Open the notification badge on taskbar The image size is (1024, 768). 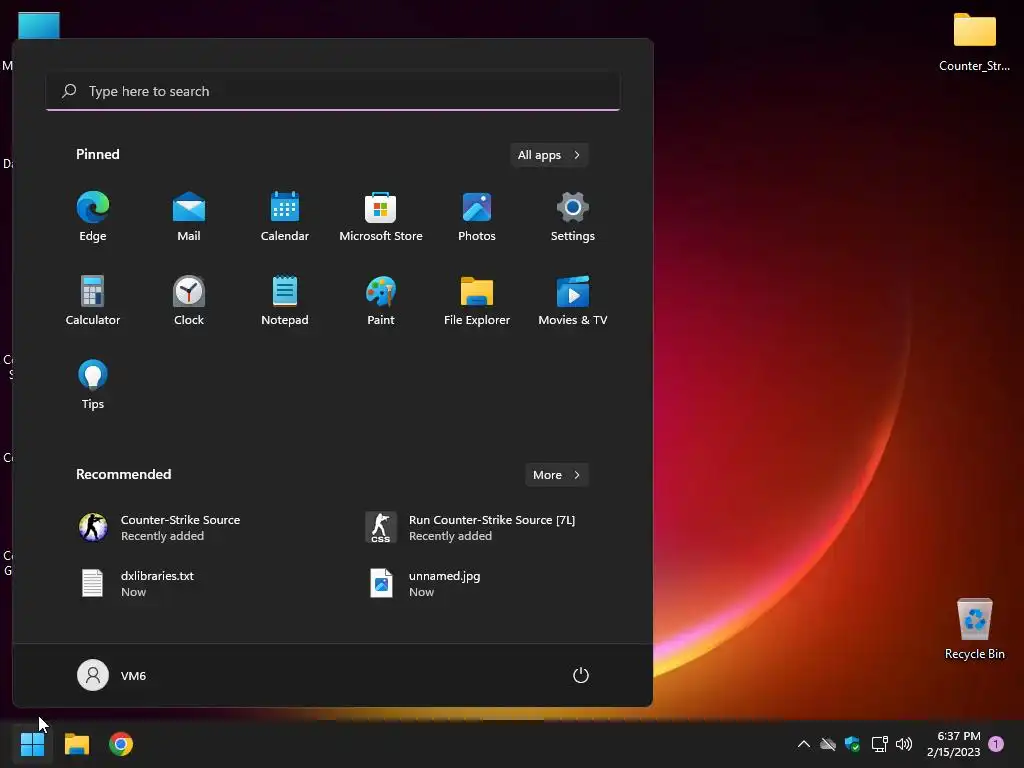click(x=996, y=744)
